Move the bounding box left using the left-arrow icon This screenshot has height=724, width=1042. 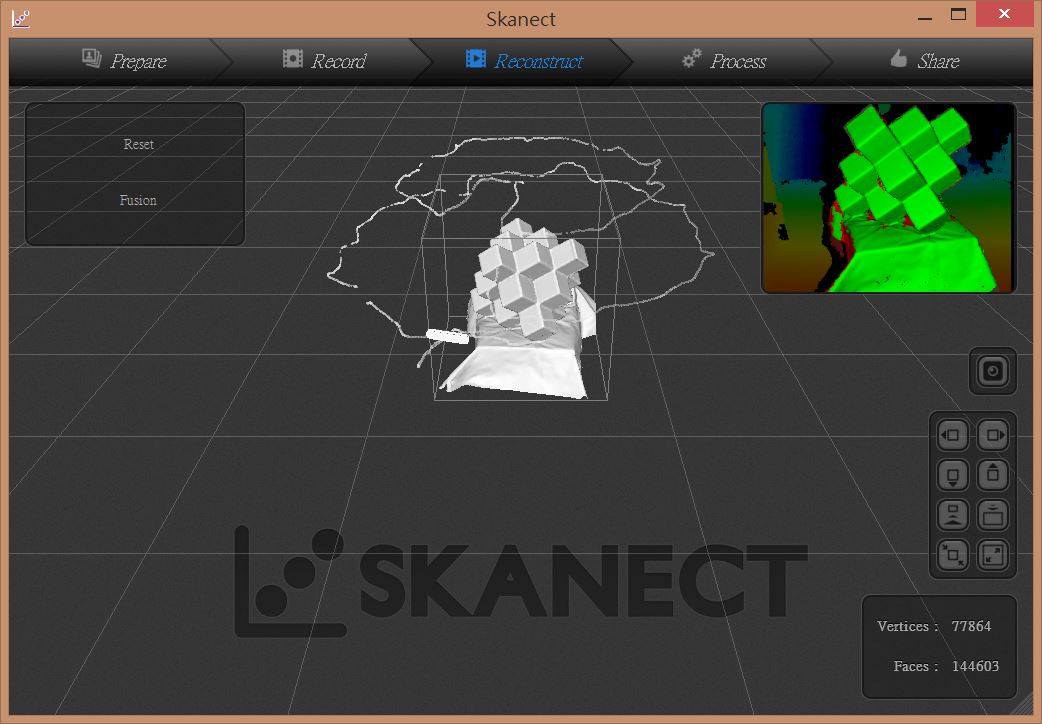click(x=952, y=435)
